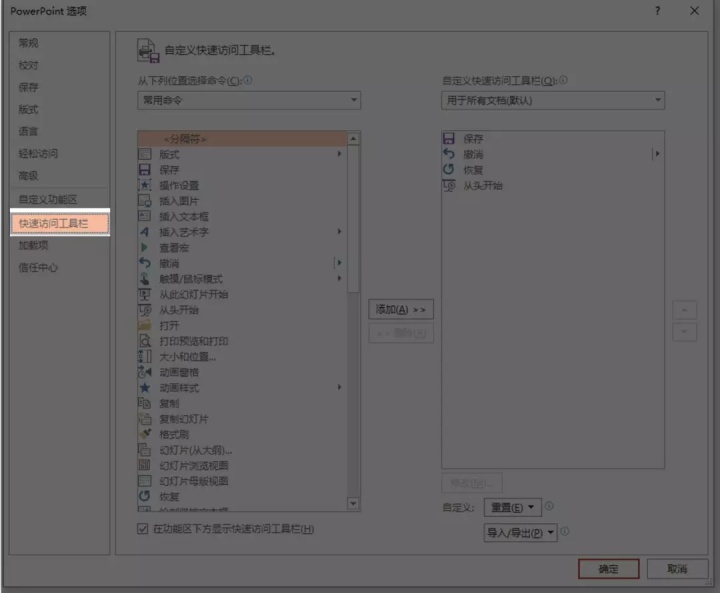Click info icon beside 重置 button

pos(549,506)
